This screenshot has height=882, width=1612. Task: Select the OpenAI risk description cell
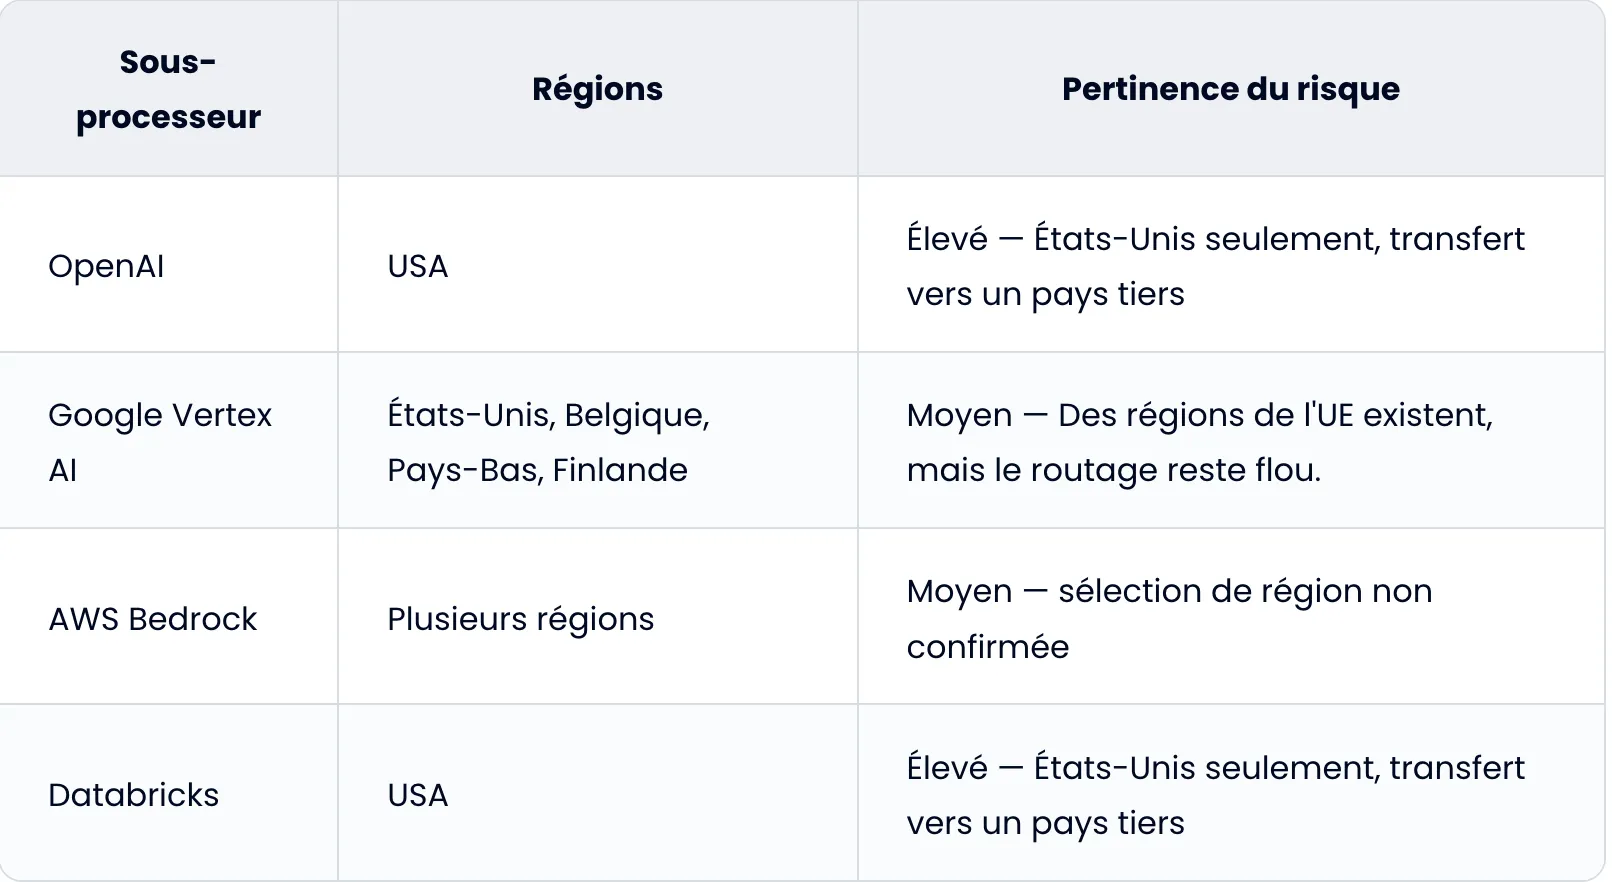(1215, 266)
